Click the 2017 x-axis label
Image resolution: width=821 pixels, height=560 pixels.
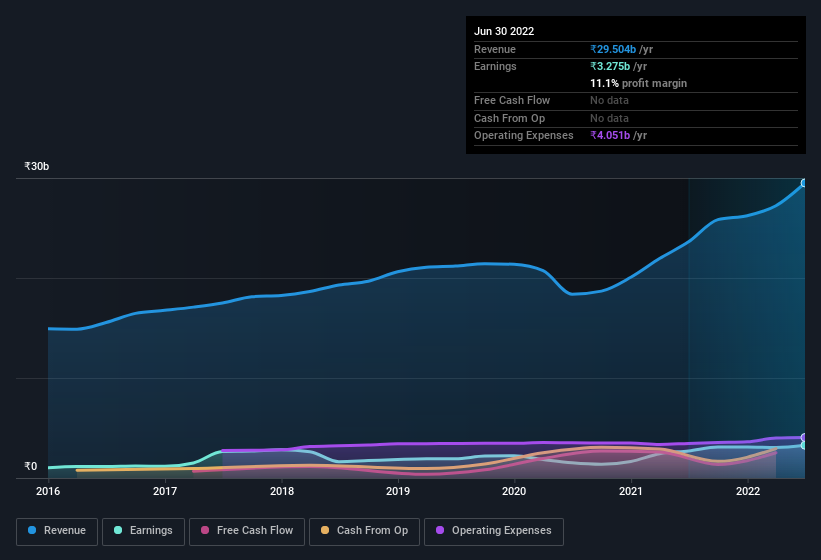coord(165,491)
